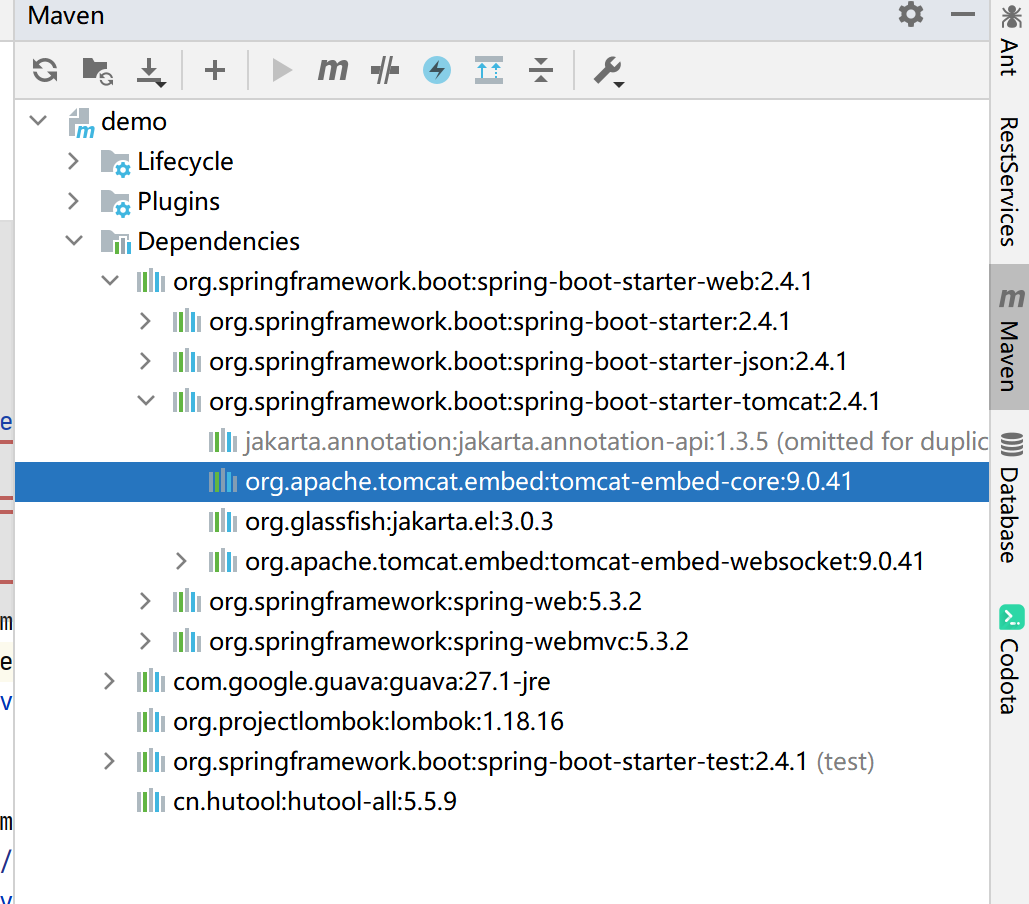
Task: Click Add Maven Projects plus icon
Action: (215, 70)
